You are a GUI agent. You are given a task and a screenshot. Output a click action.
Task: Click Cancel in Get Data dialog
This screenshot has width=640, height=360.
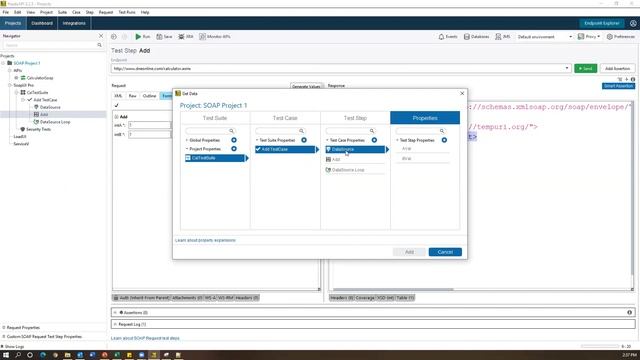coord(445,252)
